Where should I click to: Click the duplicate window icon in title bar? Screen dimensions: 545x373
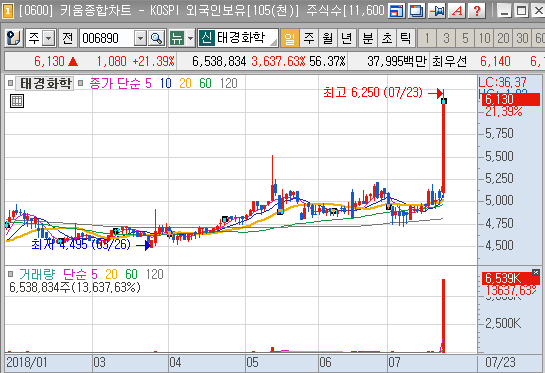[416, 11]
